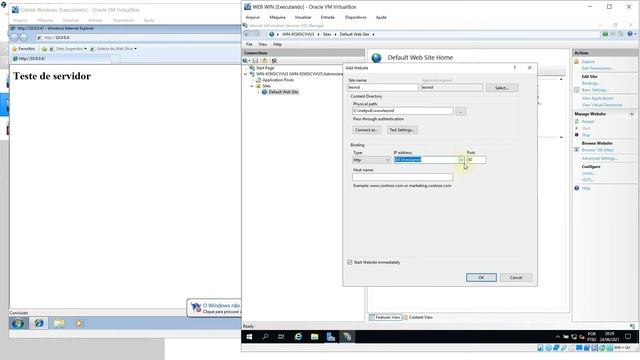
Task: Click View Applications link
Action: click(x=598, y=98)
